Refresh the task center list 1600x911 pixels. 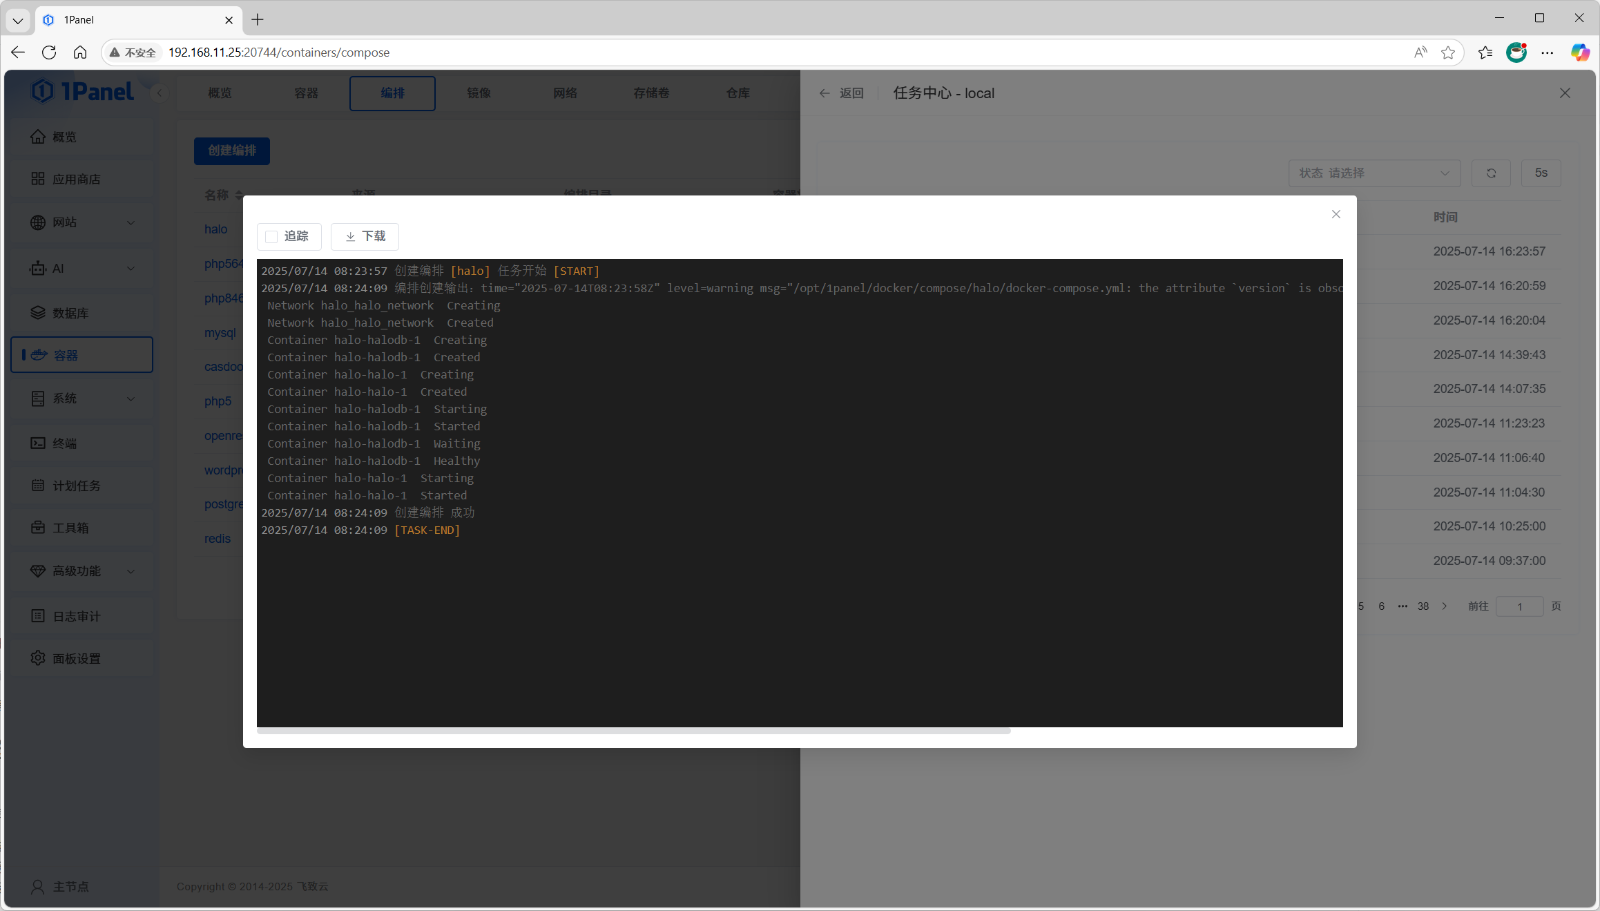tap(1490, 172)
